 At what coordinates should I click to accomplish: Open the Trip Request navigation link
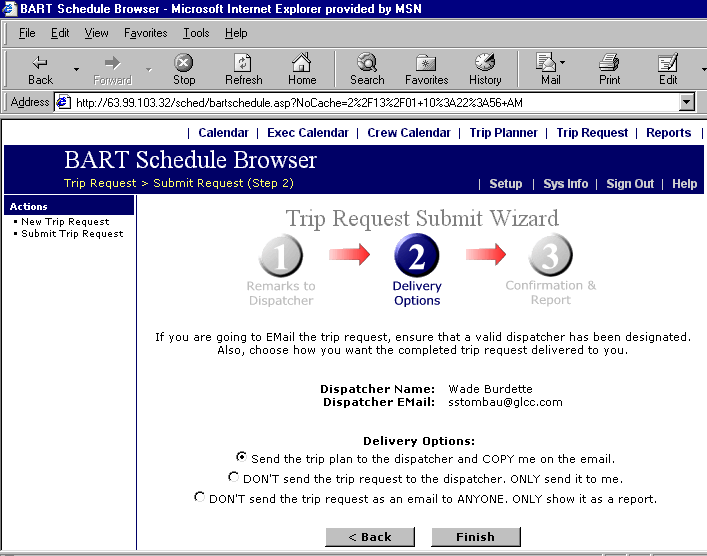592,133
